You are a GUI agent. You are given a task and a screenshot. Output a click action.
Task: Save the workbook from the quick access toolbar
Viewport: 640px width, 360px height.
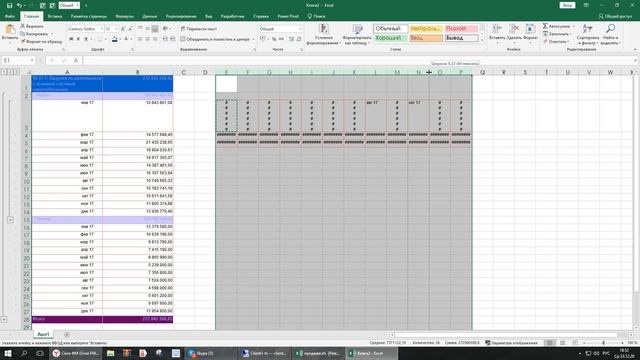(9, 5)
